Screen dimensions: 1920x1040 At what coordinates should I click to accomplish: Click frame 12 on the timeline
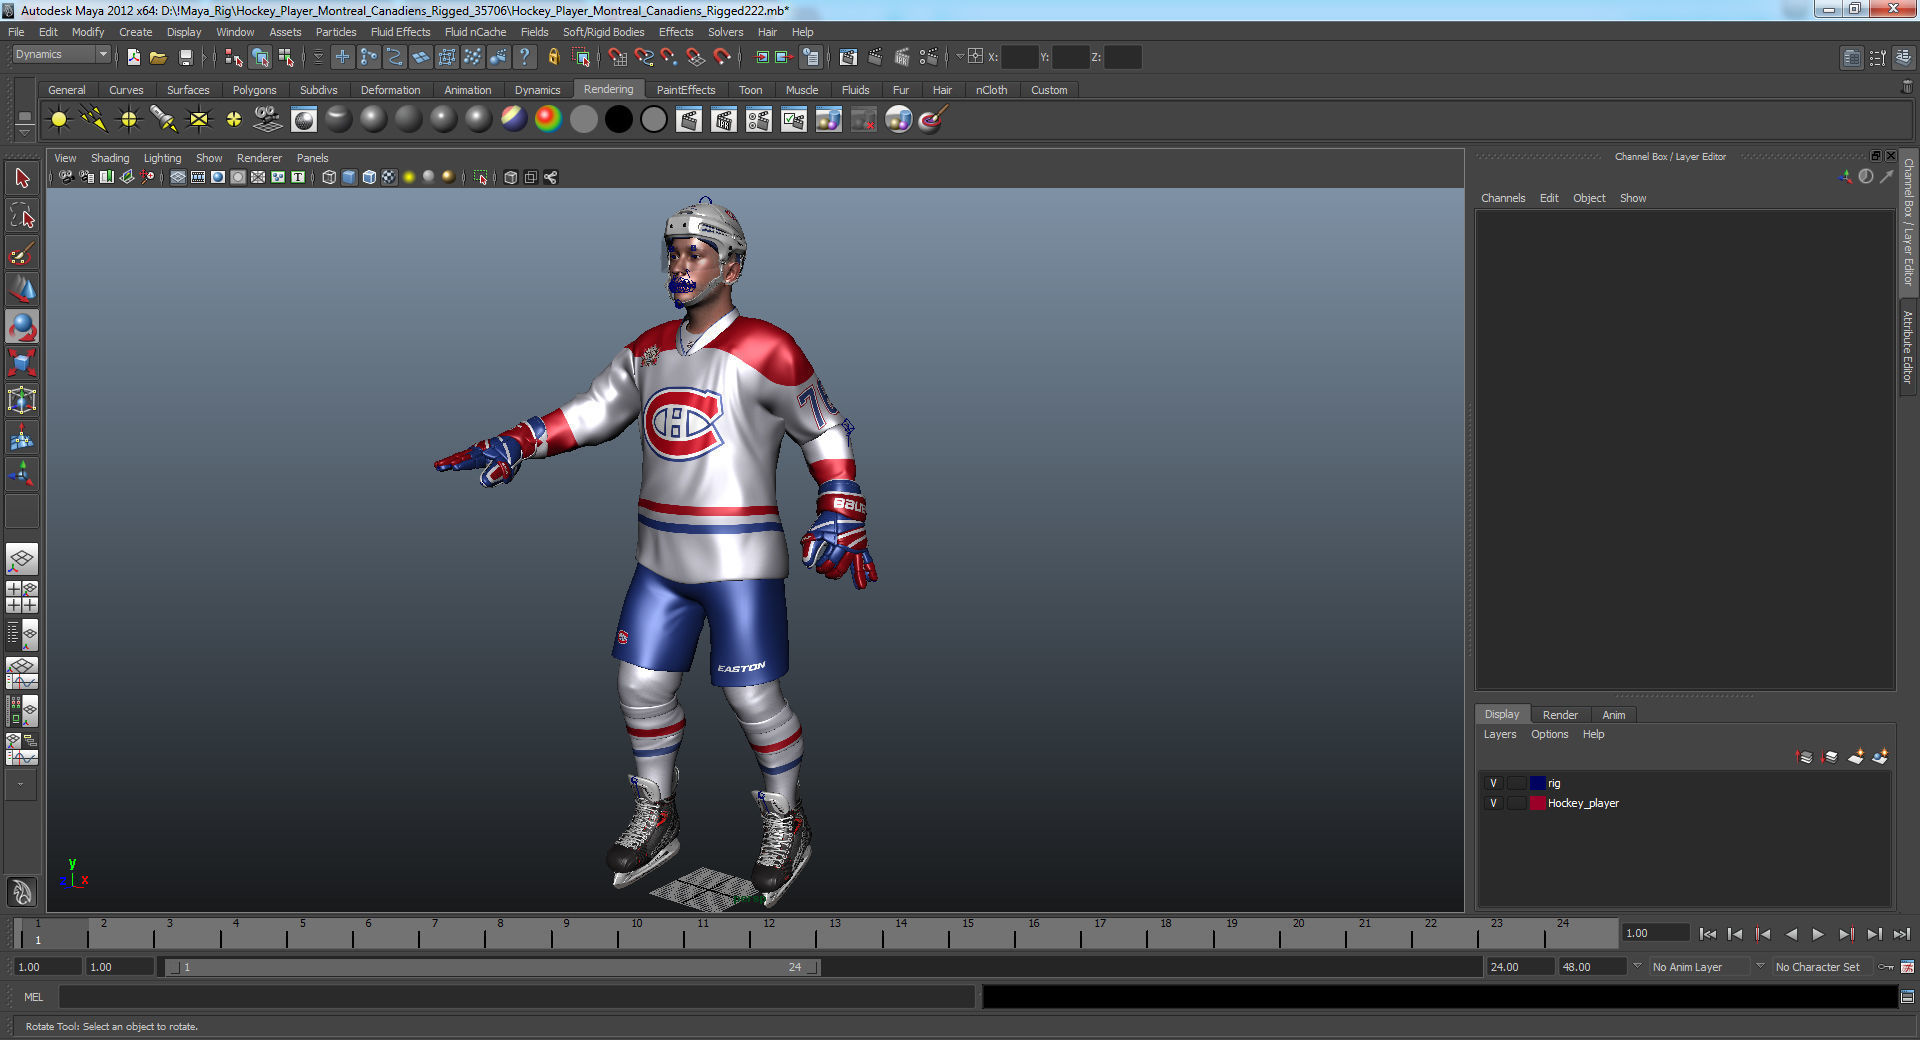click(x=768, y=932)
